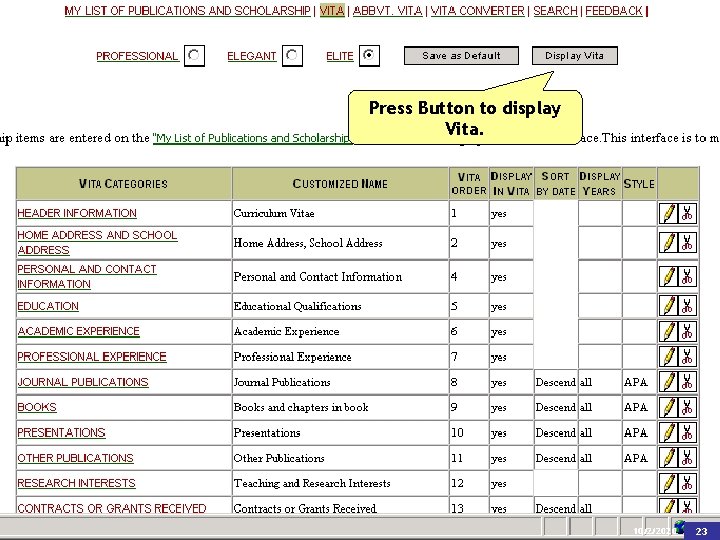Screen dimensions: 720x540
Task: Open My List of Publications and Scholarship menu
Action: 187,11
